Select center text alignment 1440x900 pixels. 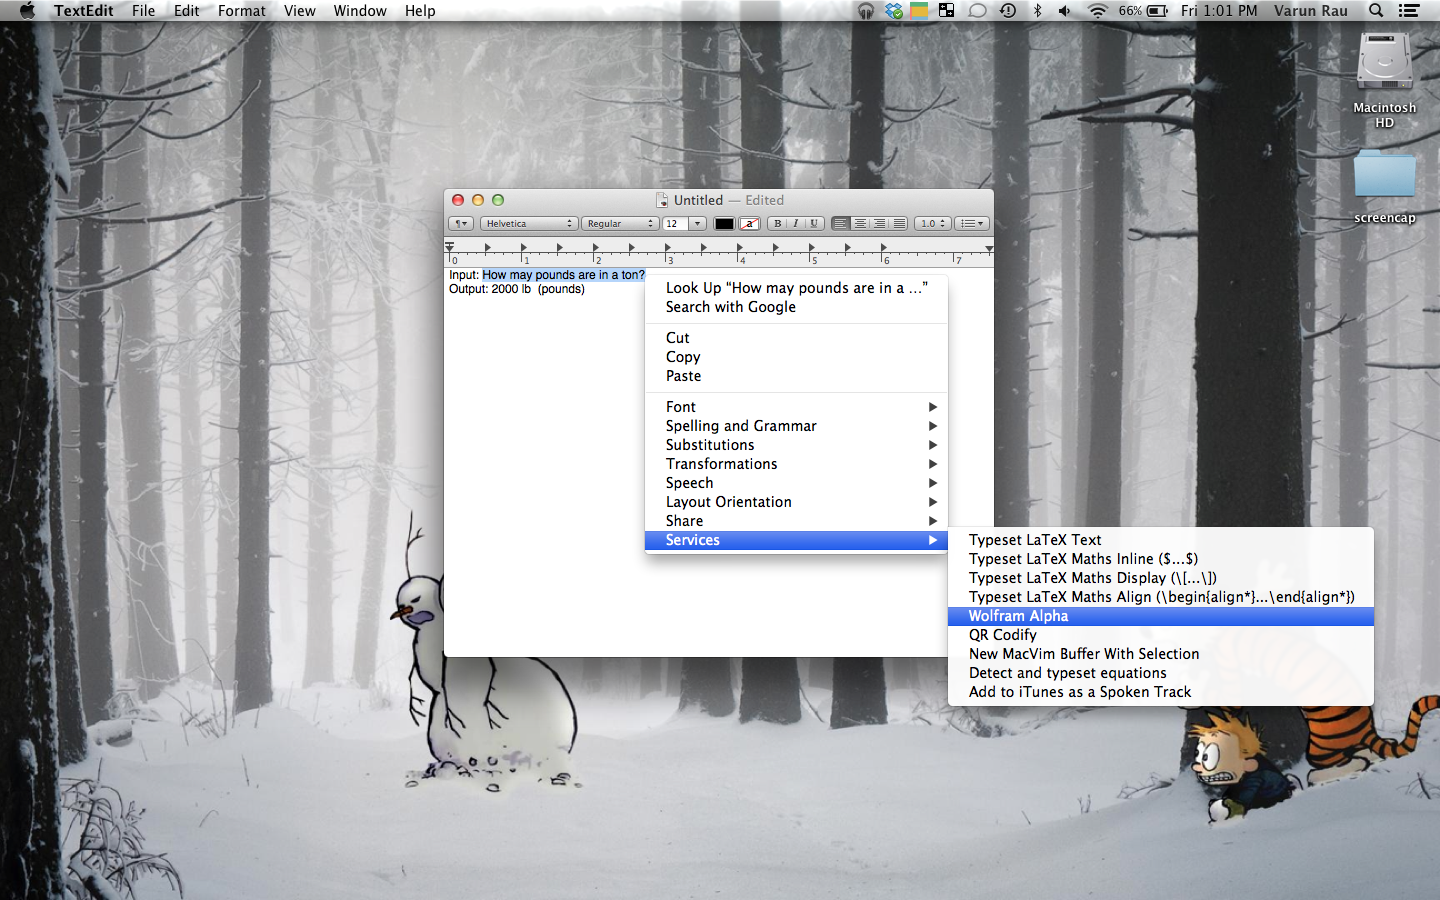(860, 224)
